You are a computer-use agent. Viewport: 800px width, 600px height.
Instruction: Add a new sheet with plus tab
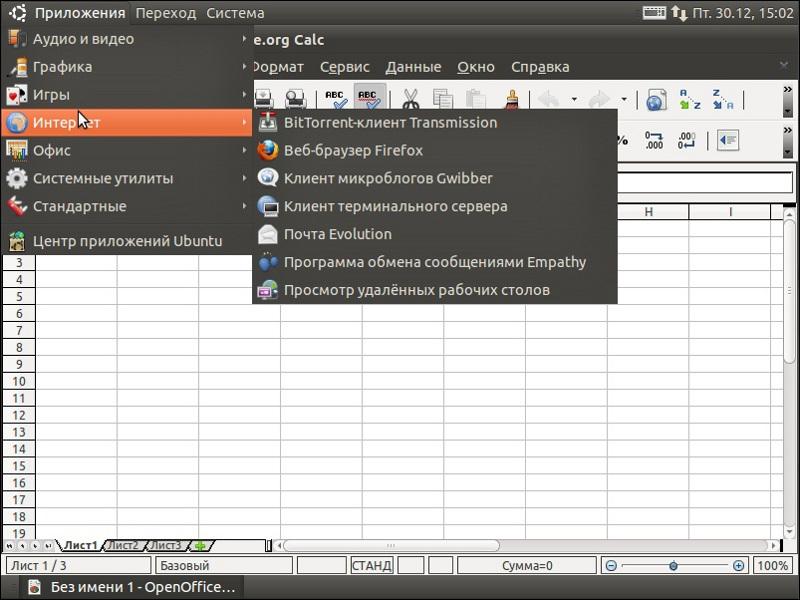(201, 545)
